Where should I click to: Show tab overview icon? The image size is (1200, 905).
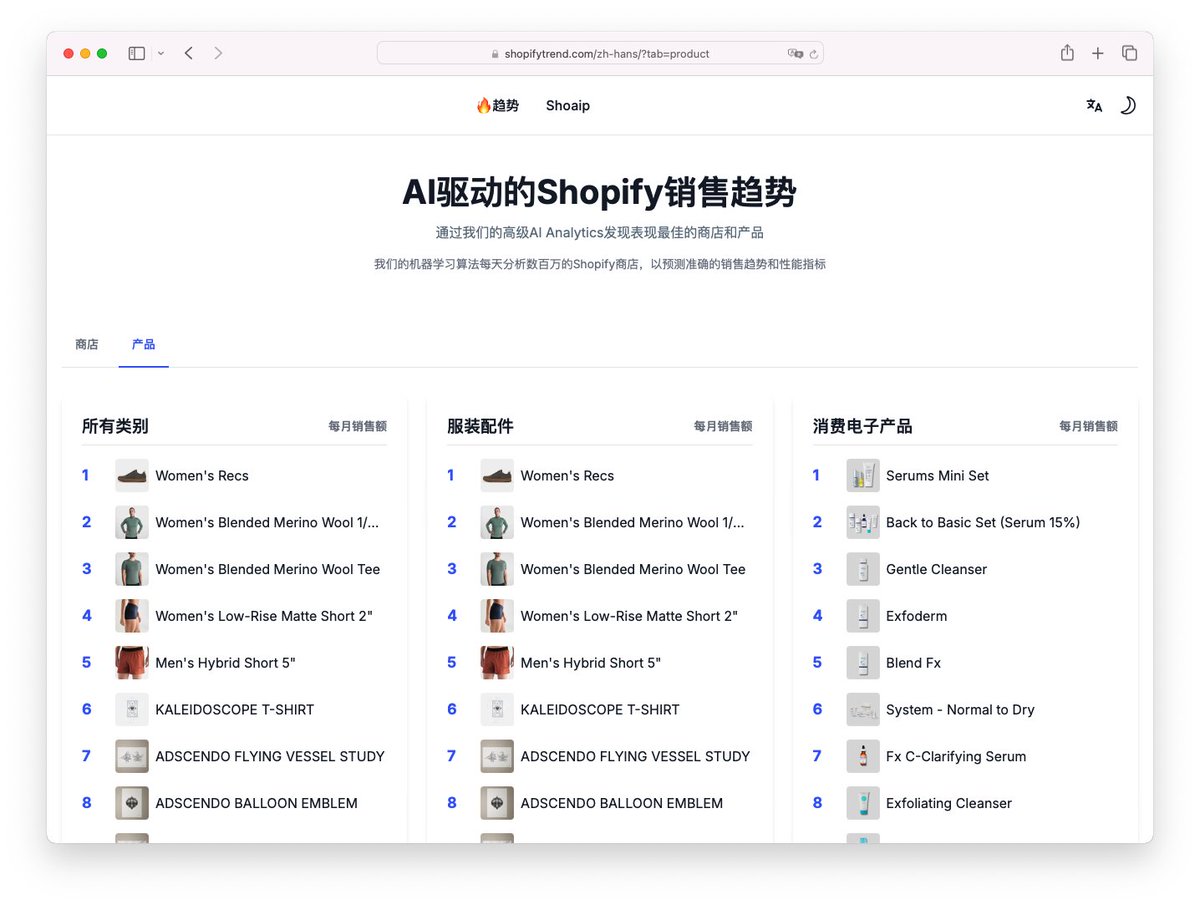[1129, 53]
